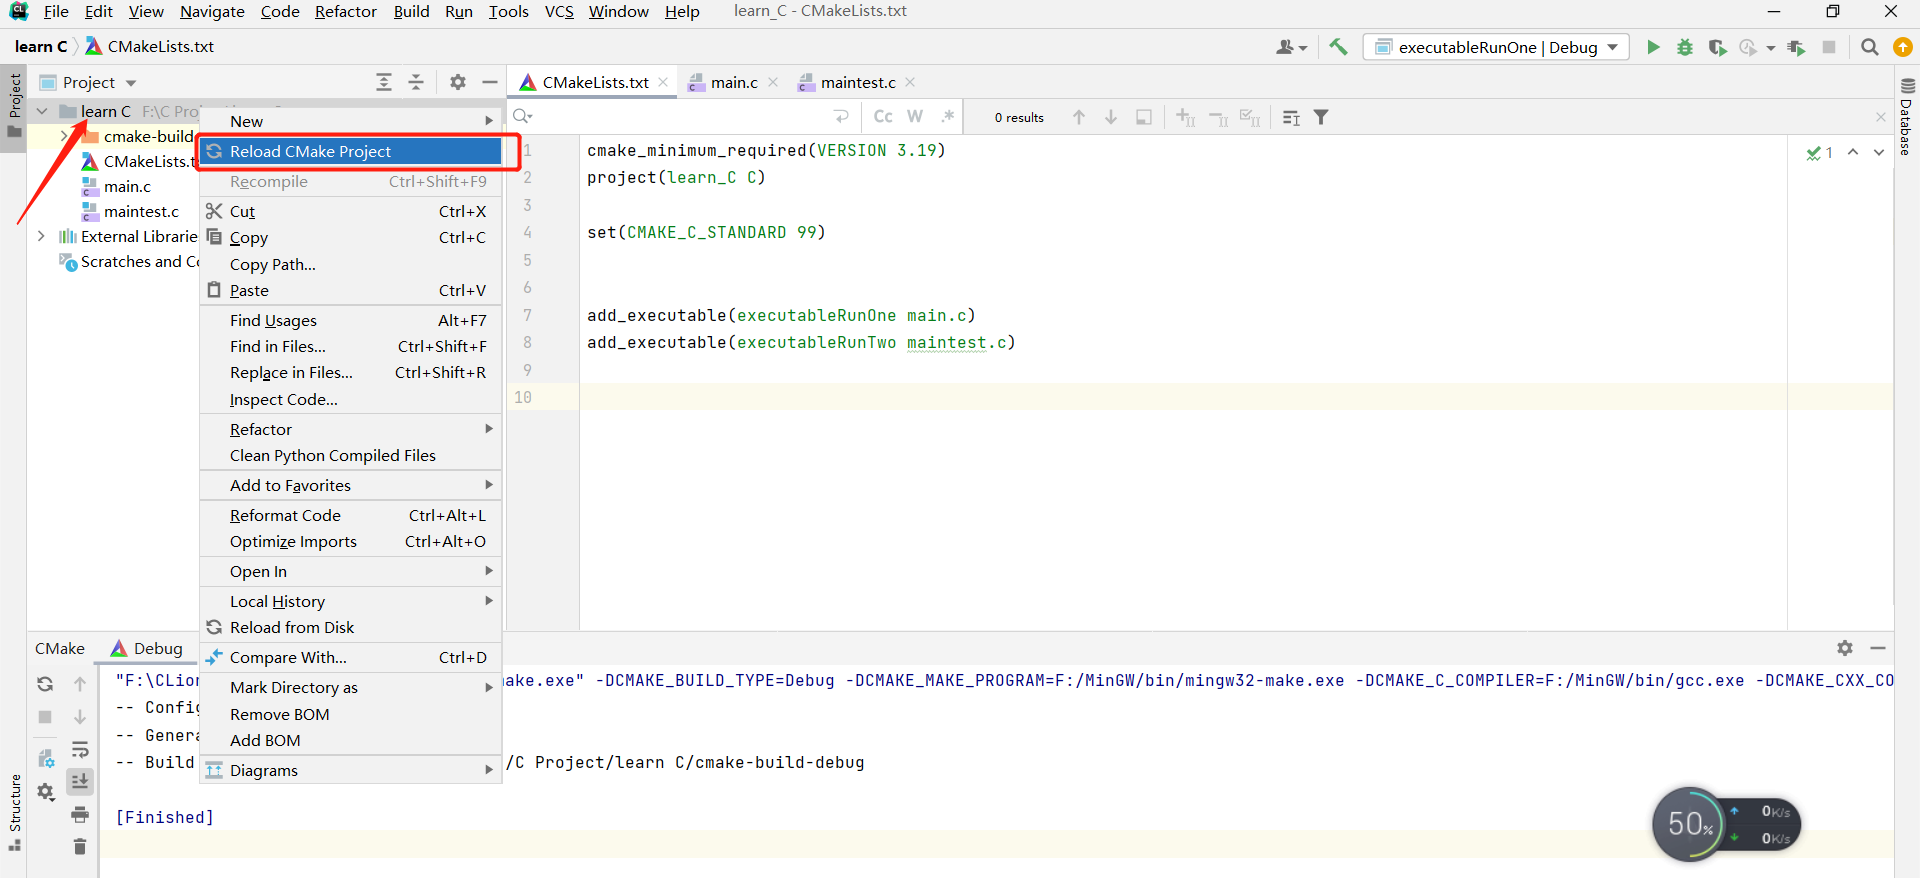Click the inspection checkmark widget in editor

pyautogui.click(x=1820, y=152)
